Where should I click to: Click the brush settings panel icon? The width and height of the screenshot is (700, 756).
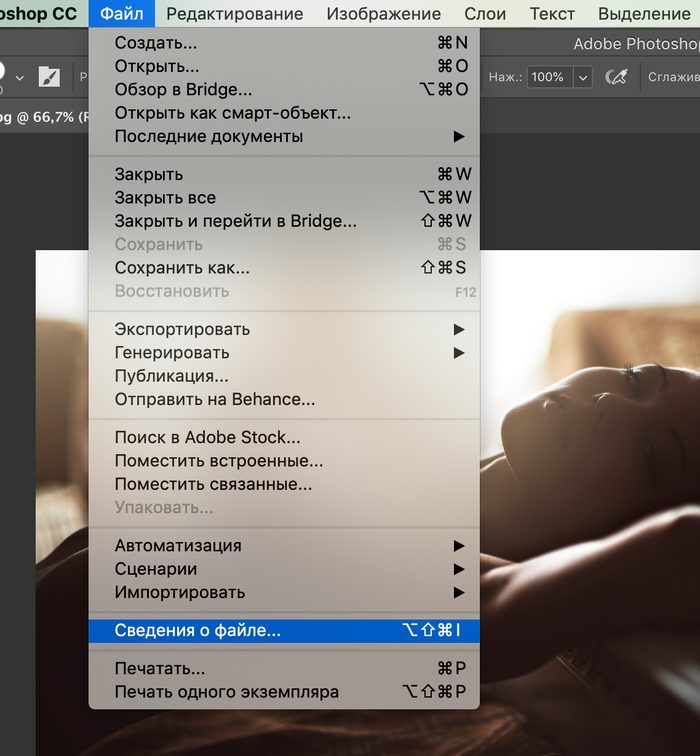point(49,77)
